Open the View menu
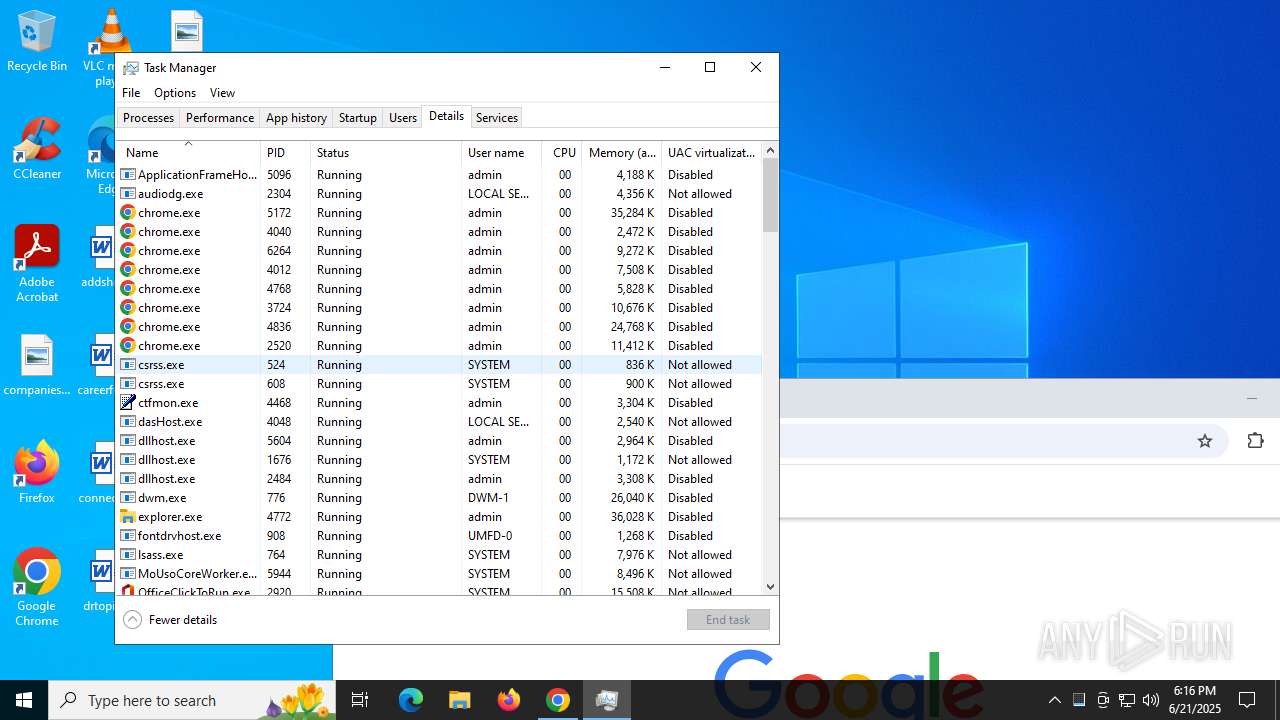 [x=222, y=93]
